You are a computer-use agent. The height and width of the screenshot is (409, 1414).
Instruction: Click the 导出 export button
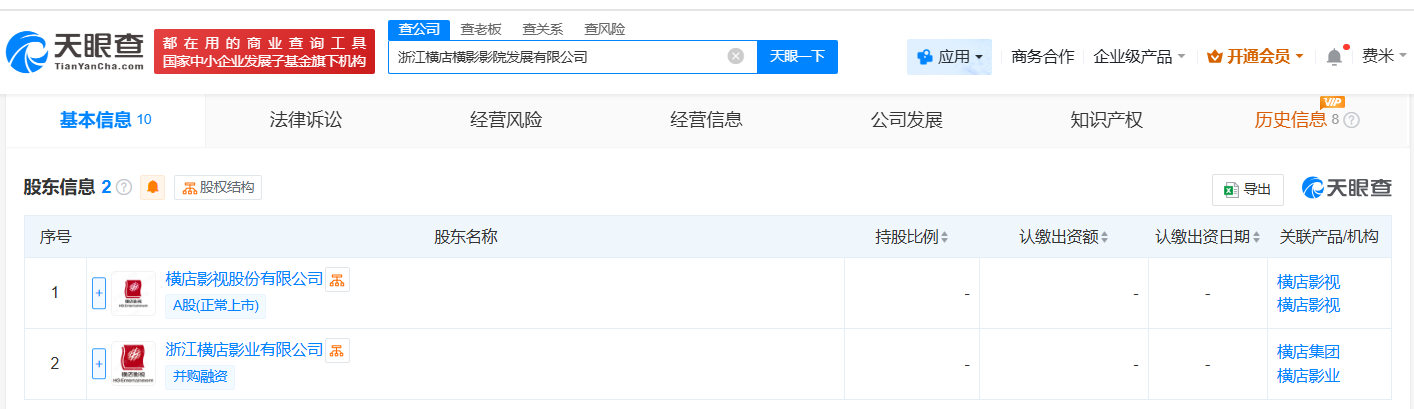pyautogui.click(x=1247, y=189)
